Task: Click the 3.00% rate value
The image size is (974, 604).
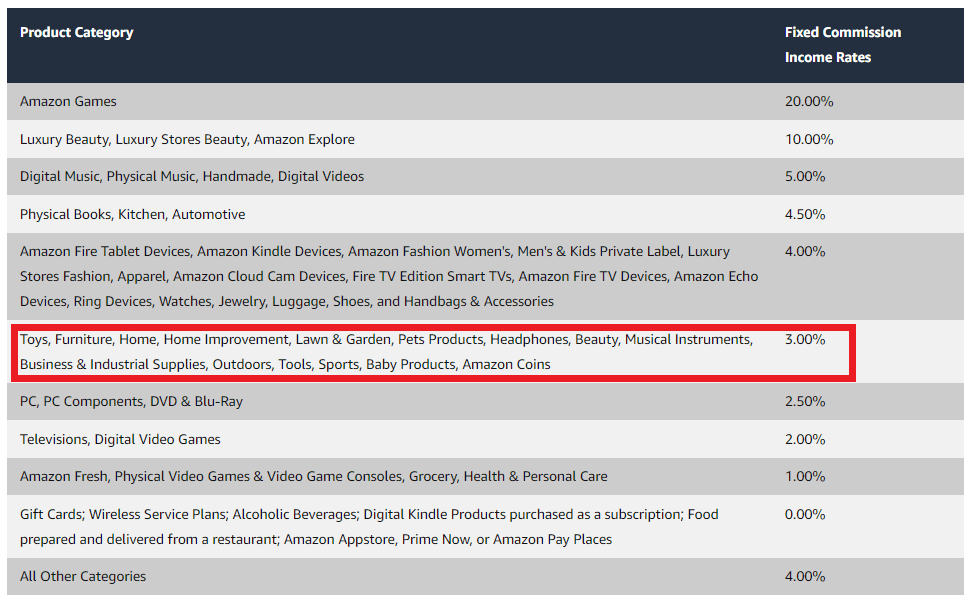Action: click(805, 339)
